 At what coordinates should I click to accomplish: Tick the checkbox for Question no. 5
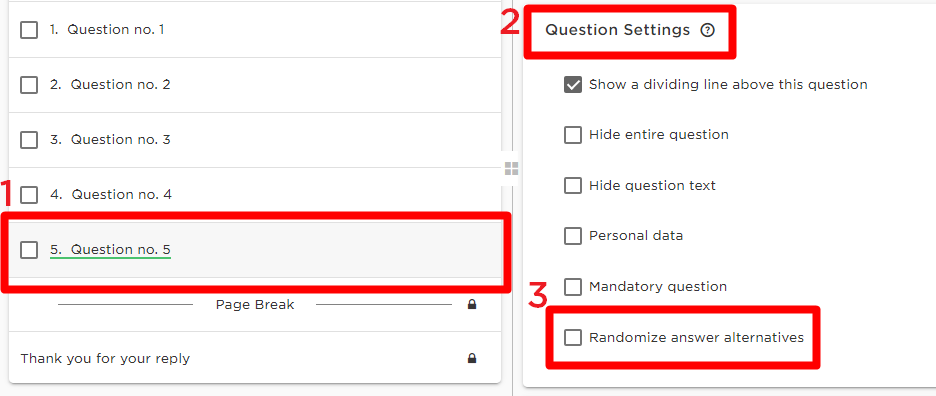coord(29,250)
